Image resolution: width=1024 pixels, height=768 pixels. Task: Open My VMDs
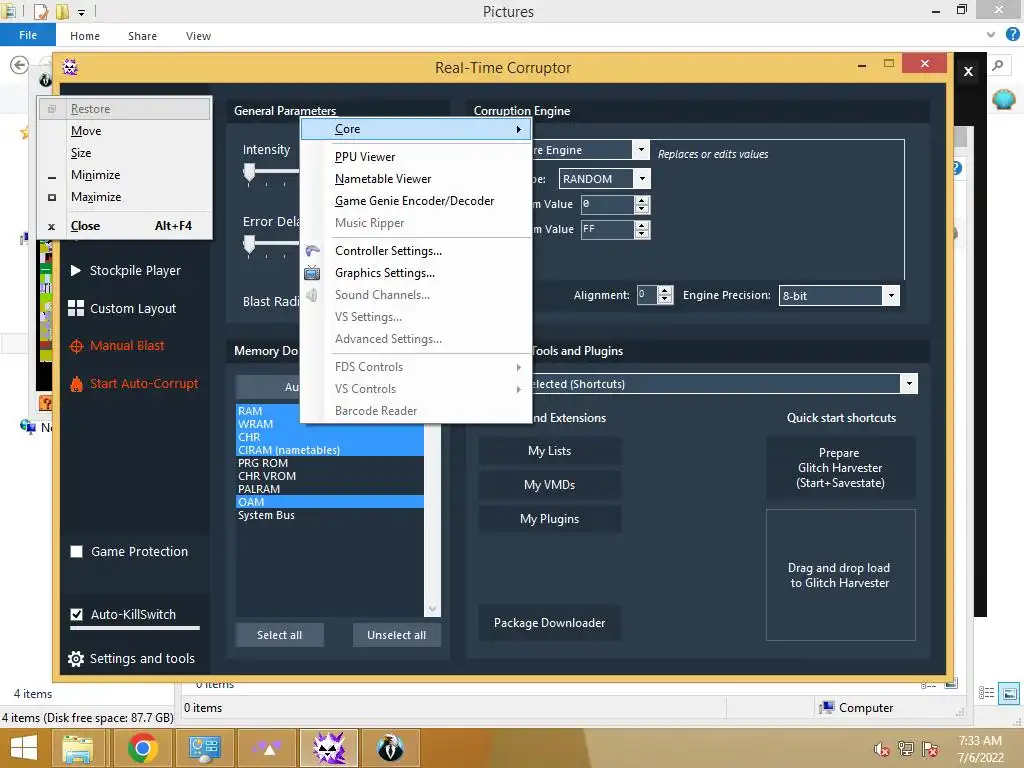[549, 485]
